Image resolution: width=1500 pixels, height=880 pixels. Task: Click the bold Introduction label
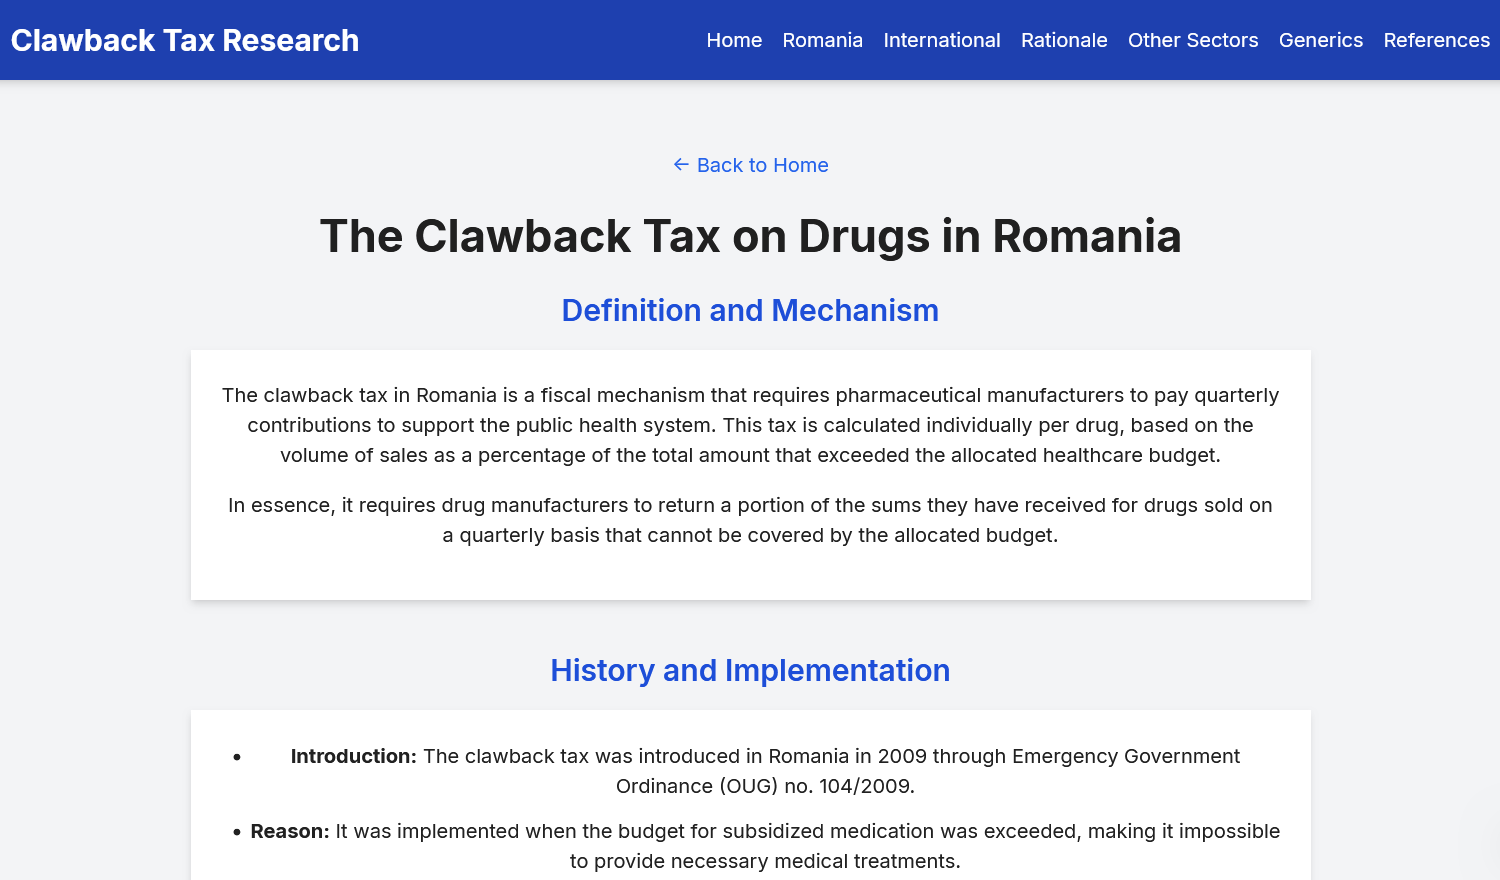(353, 756)
